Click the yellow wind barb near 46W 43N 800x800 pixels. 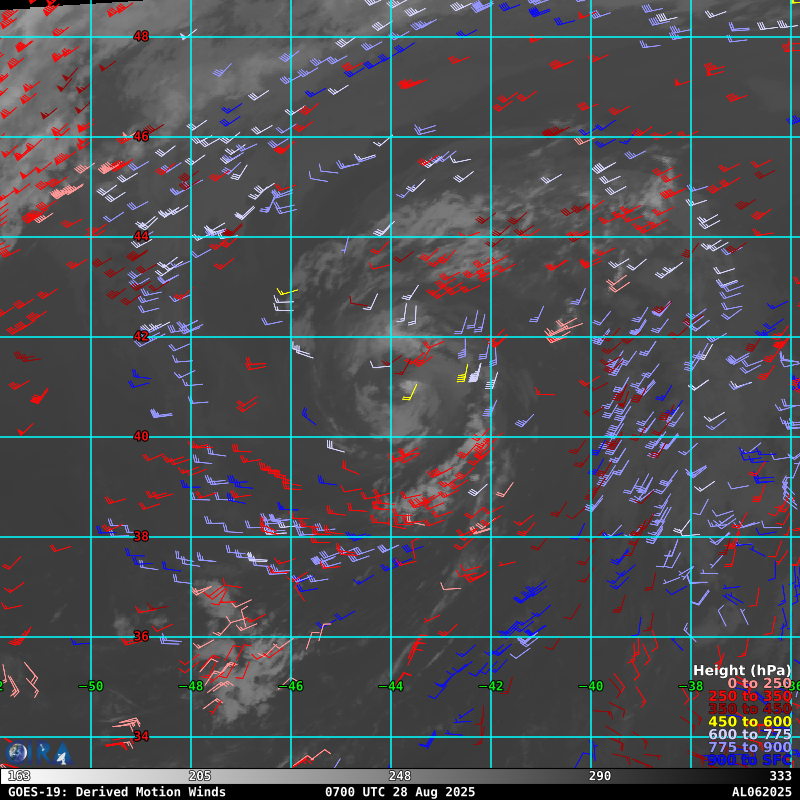[x=287, y=292]
